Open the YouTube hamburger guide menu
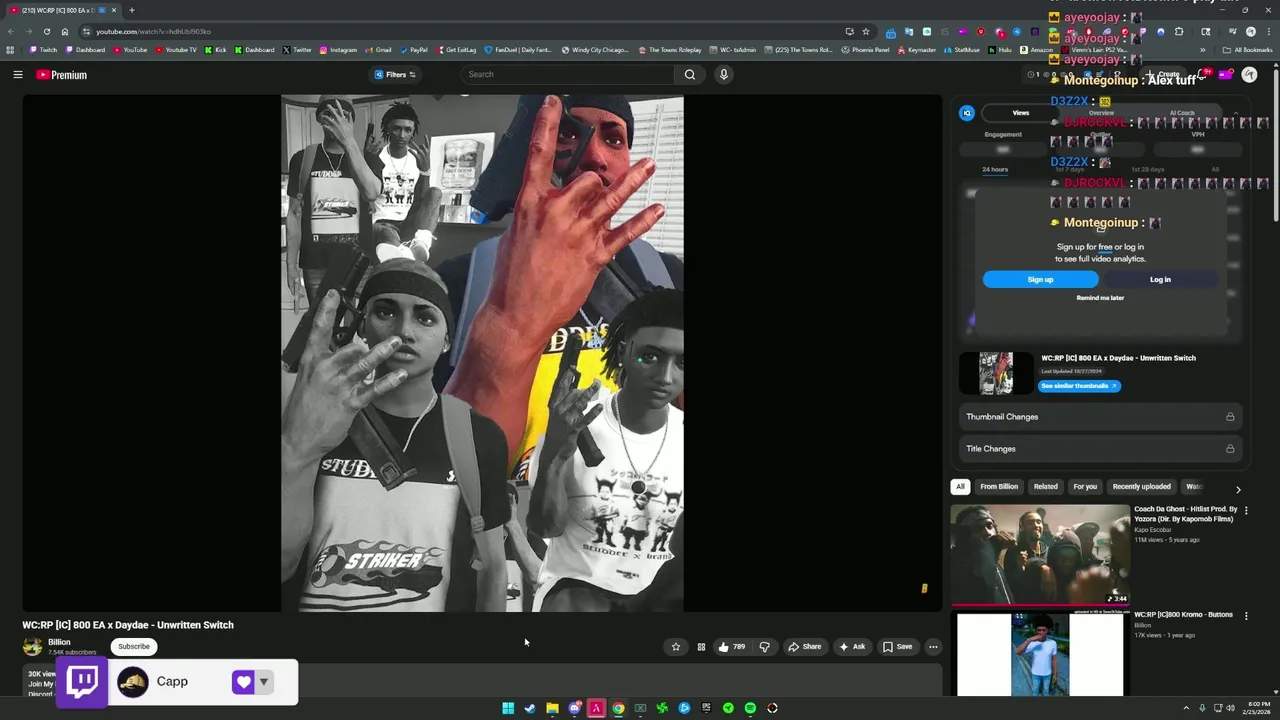1280x720 pixels. click(x=17, y=74)
